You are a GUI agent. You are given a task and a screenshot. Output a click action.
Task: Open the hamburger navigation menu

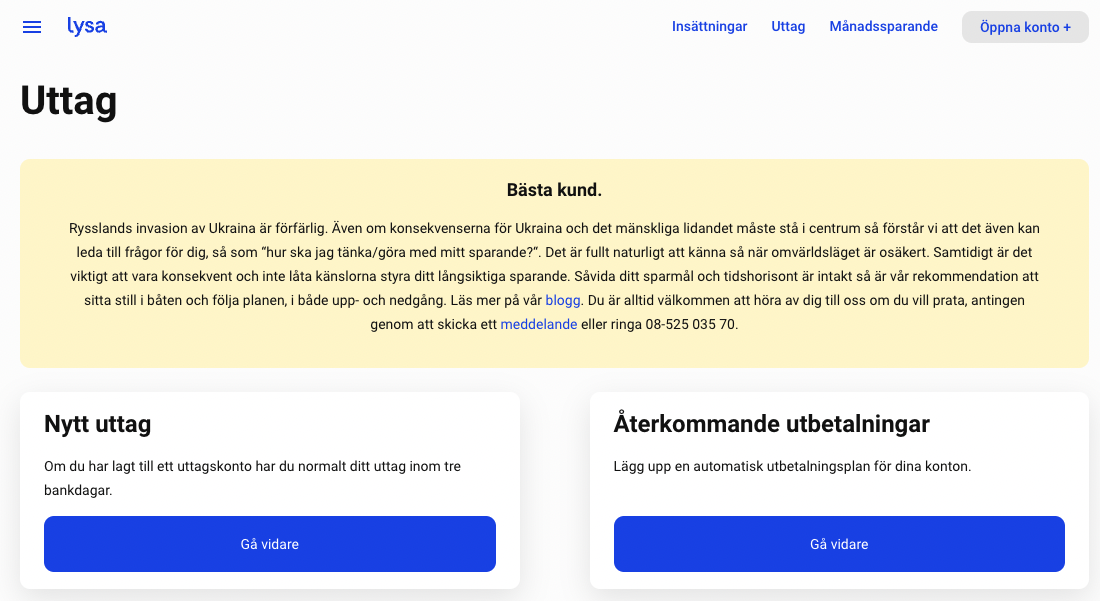32,27
